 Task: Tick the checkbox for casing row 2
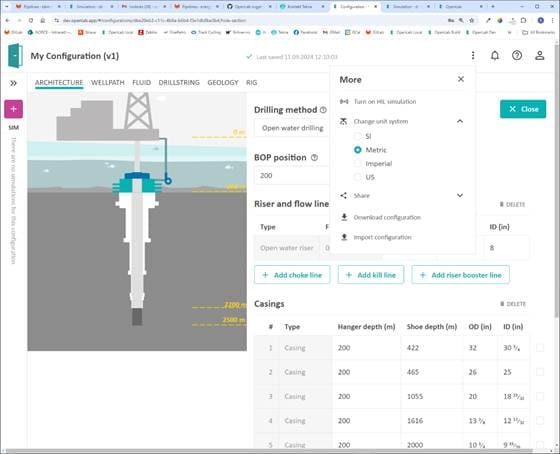tap(540, 372)
